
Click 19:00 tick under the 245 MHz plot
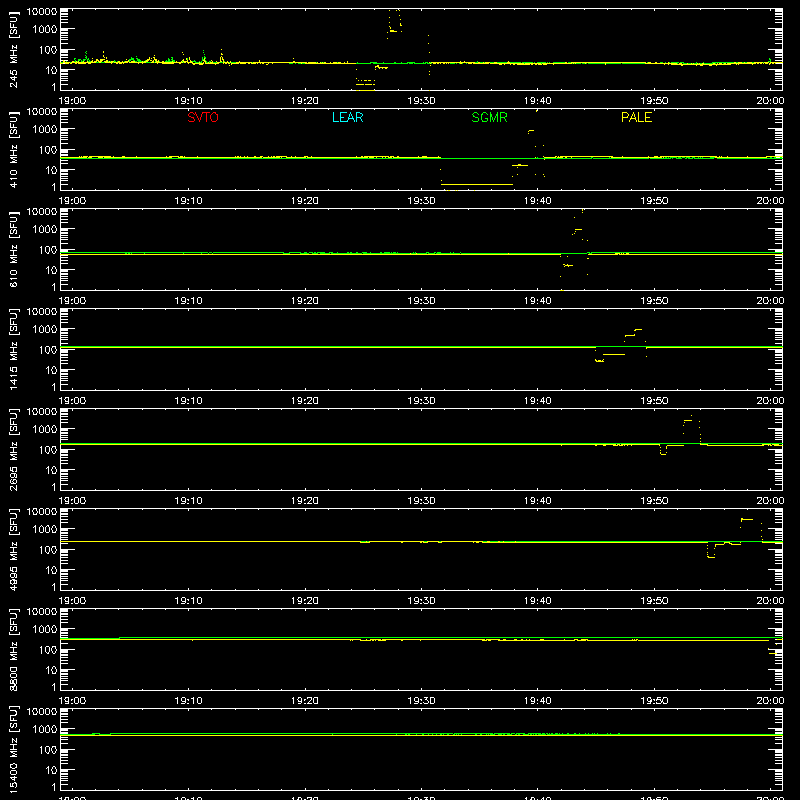point(72,101)
